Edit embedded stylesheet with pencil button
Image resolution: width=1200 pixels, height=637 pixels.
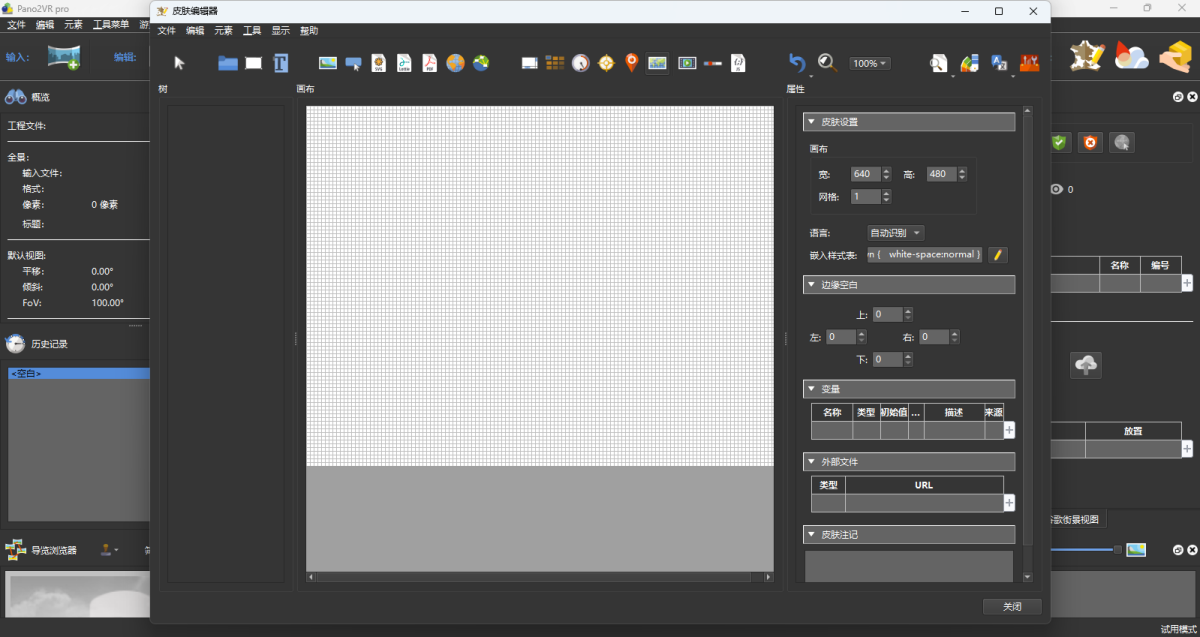(x=997, y=255)
